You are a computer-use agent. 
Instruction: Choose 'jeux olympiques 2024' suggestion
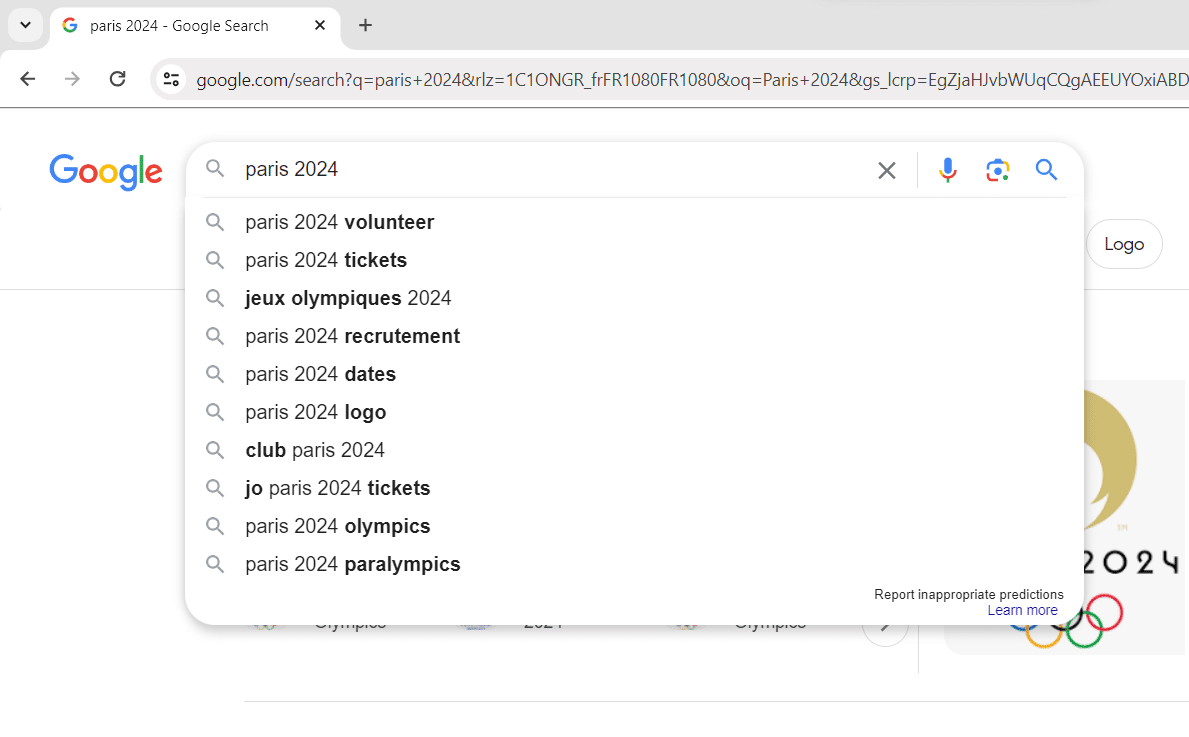click(x=348, y=298)
